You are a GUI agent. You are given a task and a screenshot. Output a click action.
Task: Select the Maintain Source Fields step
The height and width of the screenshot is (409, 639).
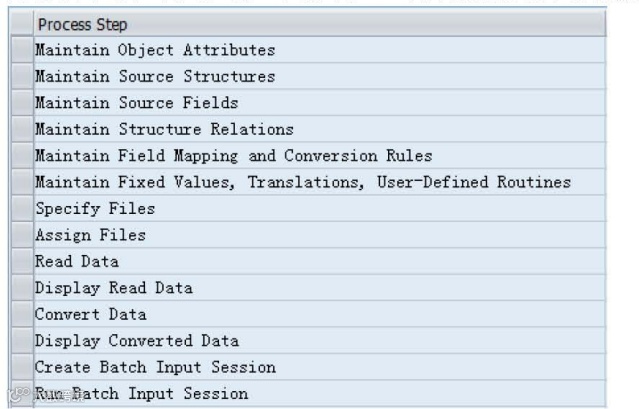(137, 103)
